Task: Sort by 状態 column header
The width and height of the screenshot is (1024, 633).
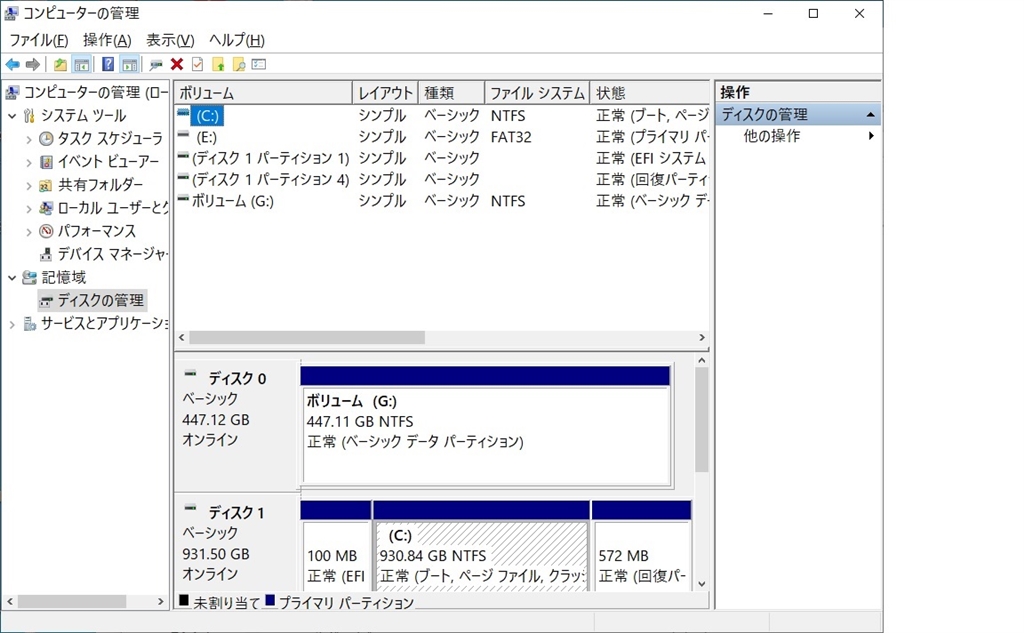Action: pyautogui.click(x=650, y=93)
